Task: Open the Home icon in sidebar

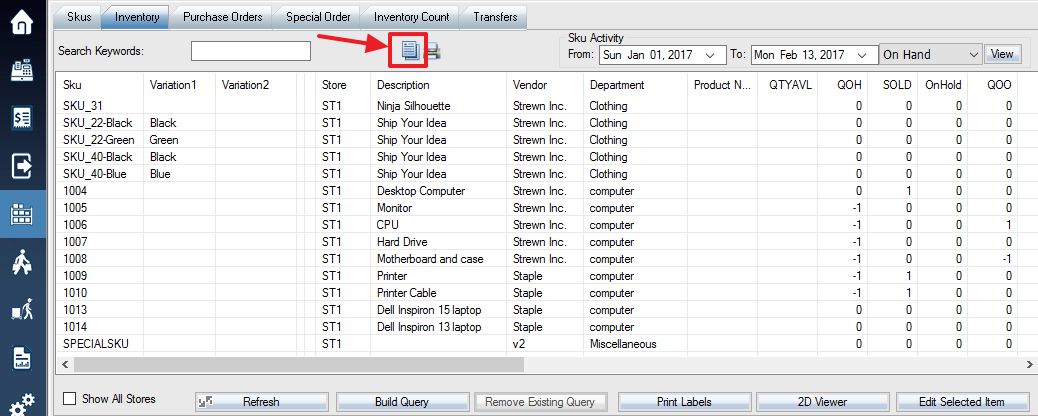Action: coord(23,22)
